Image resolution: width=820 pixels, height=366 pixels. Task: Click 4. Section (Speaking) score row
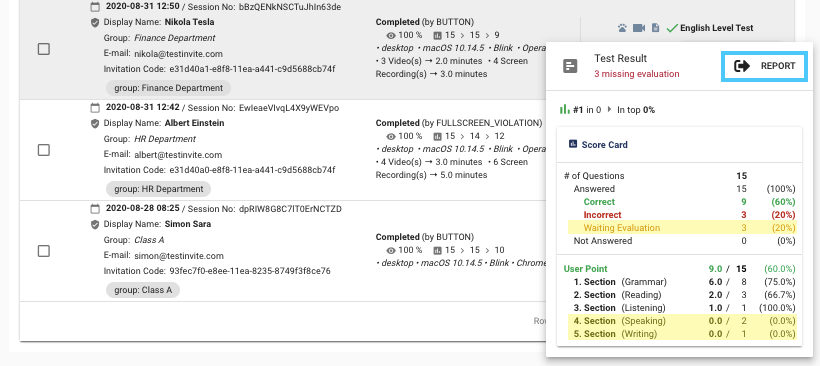coord(682,321)
